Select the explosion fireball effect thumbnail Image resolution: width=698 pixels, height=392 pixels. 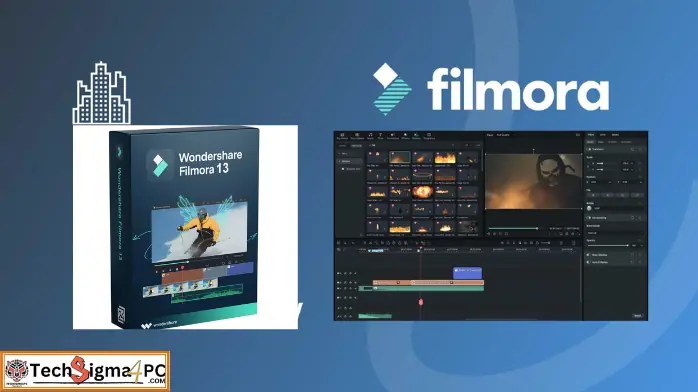click(422, 192)
